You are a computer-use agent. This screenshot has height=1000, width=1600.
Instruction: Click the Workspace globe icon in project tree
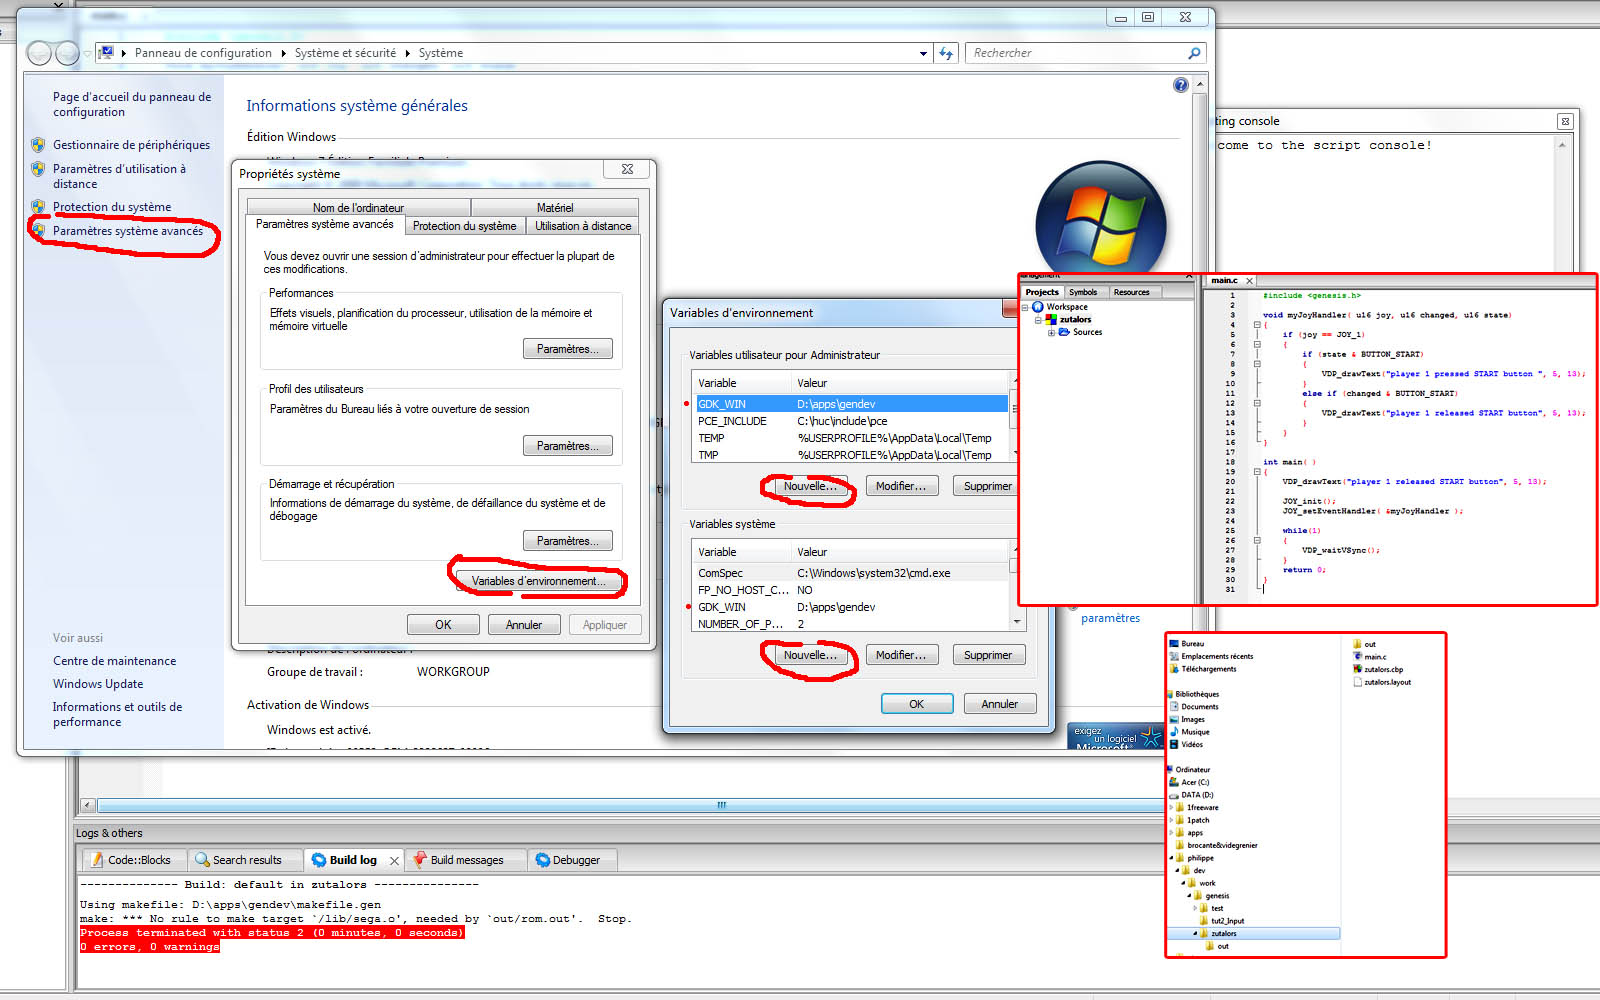pyautogui.click(x=1038, y=307)
